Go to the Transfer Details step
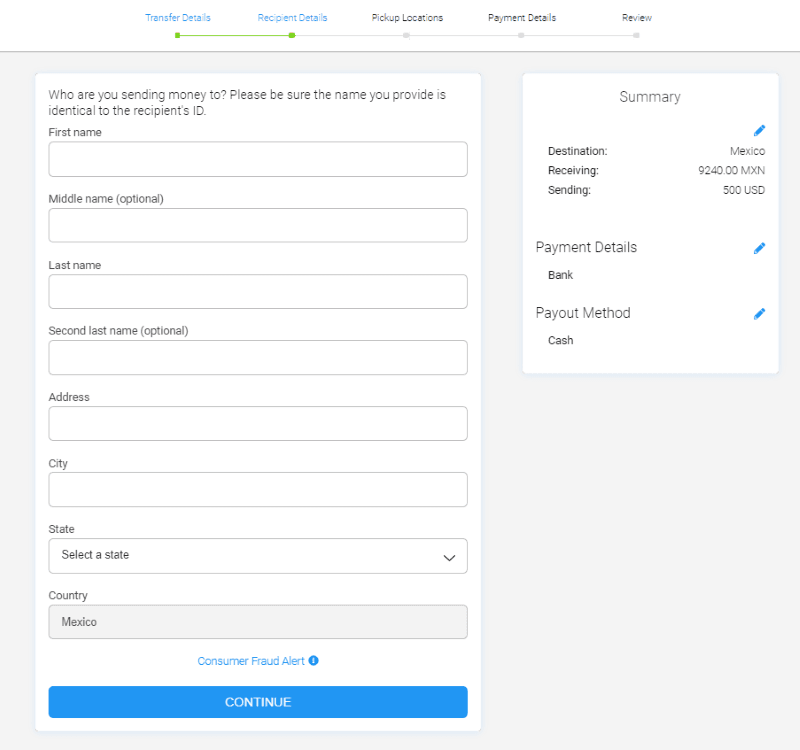This screenshot has width=800, height=750. click(x=177, y=18)
